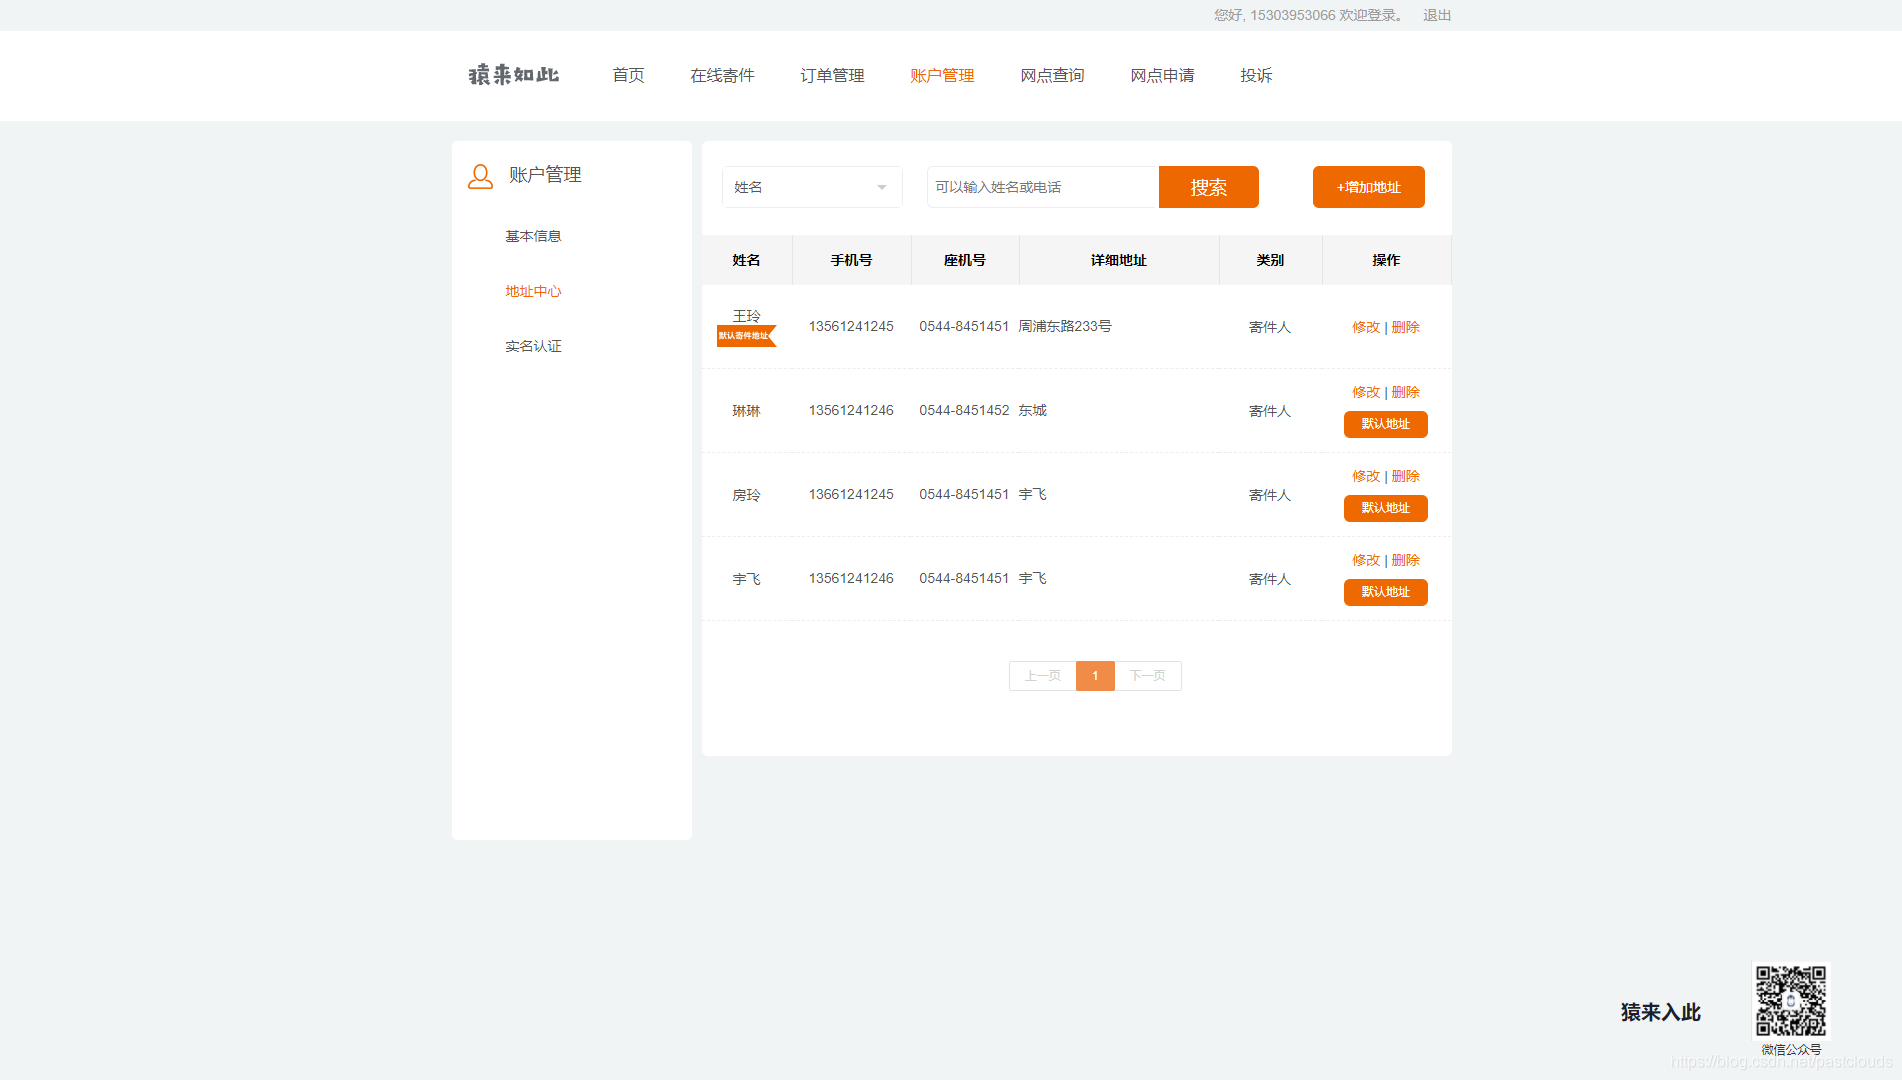Click 删除 for the 宇飞 name row
Image resolution: width=1902 pixels, height=1080 pixels.
click(x=1405, y=560)
